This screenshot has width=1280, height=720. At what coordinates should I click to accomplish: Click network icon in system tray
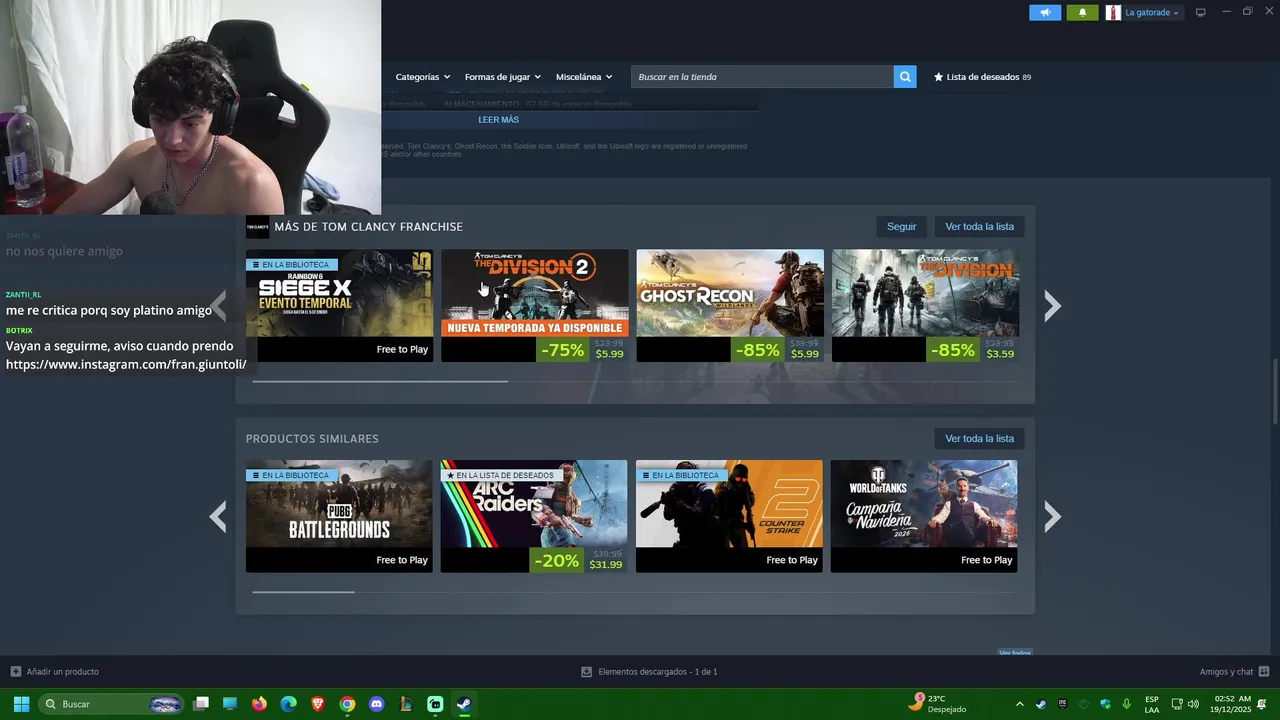pyautogui.click(x=1177, y=704)
